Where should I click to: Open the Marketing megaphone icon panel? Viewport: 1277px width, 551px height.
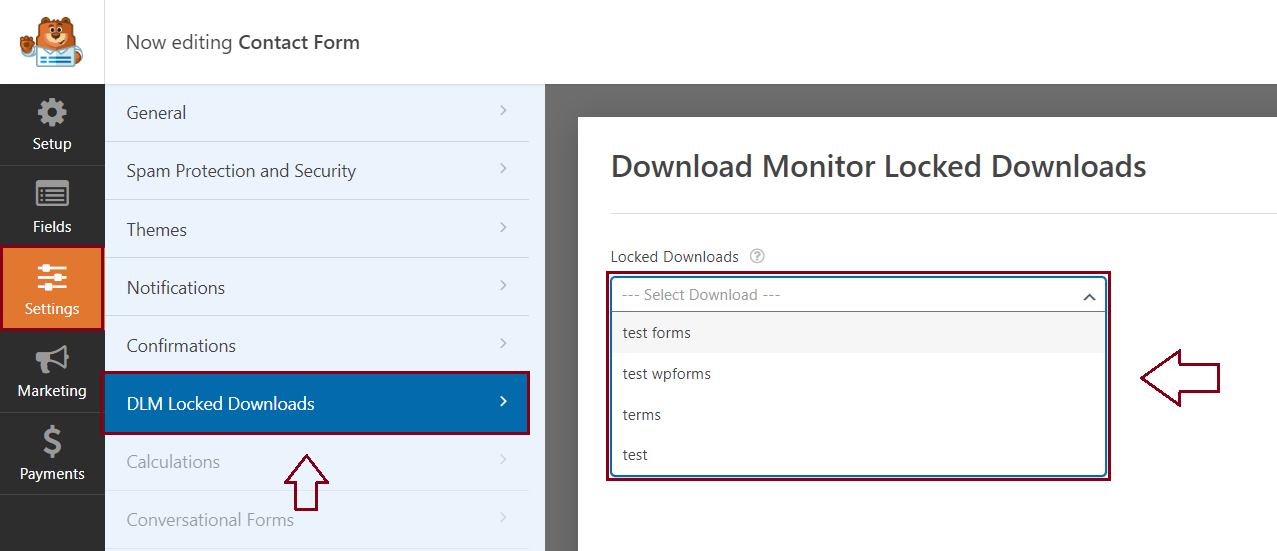coord(52,371)
